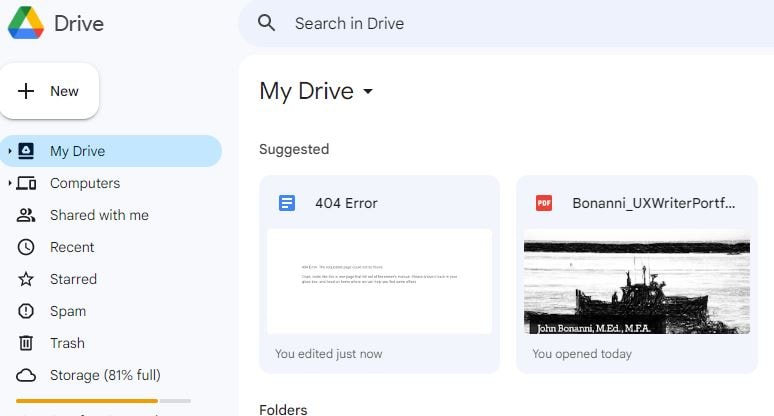This screenshot has height=416, width=774.
Task: Click 'You edited just now' text
Action: tap(329, 354)
